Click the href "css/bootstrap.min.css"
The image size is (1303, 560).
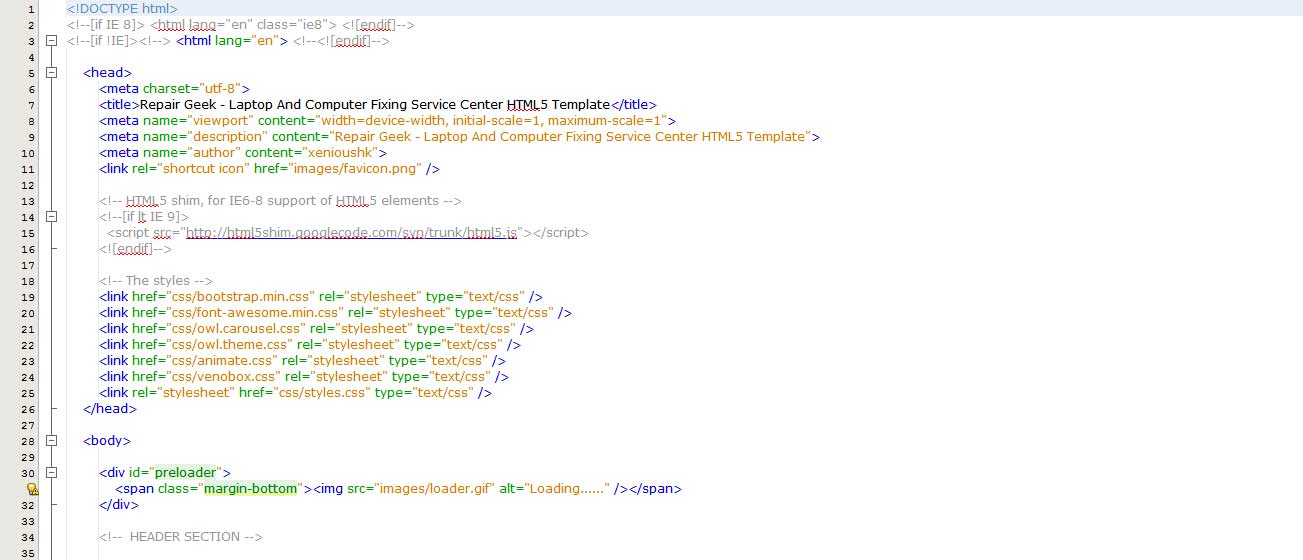238,297
